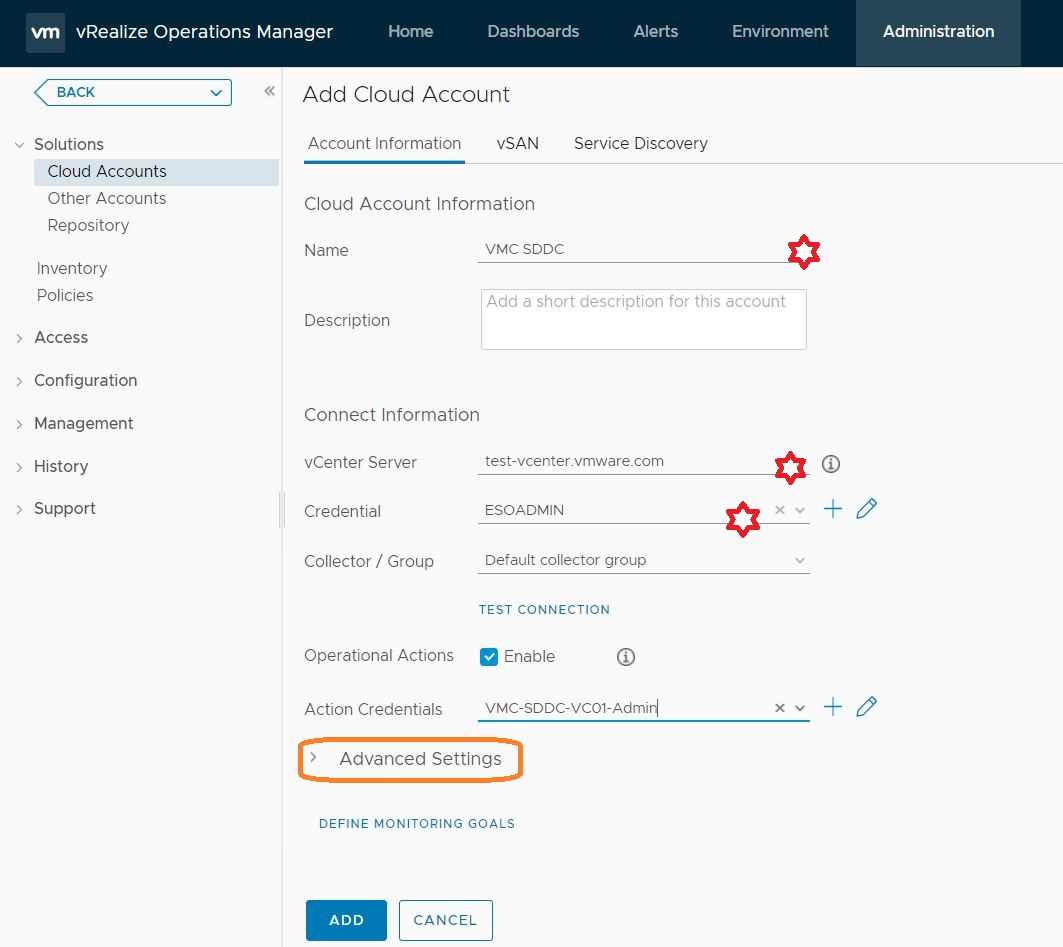
Task: Switch to the vSAN tab
Action: point(517,144)
